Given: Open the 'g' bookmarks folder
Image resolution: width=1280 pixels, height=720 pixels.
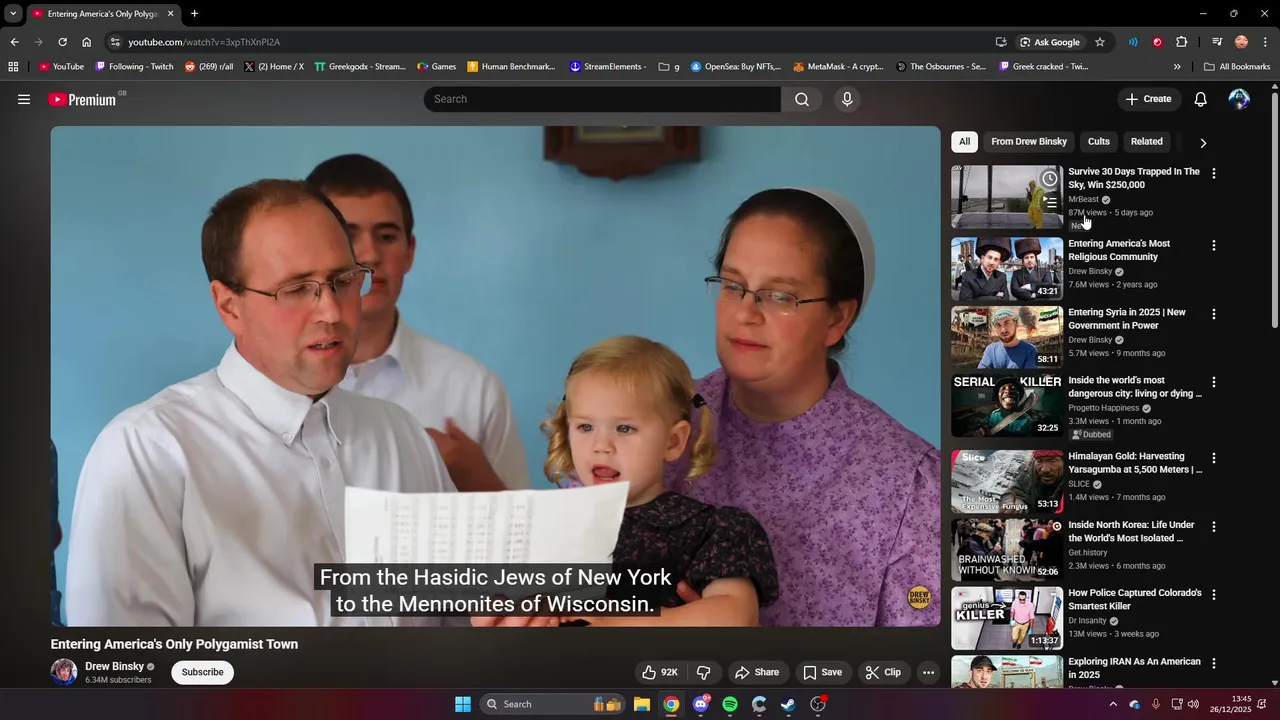Looking at the screenshot, I should 669,67.
